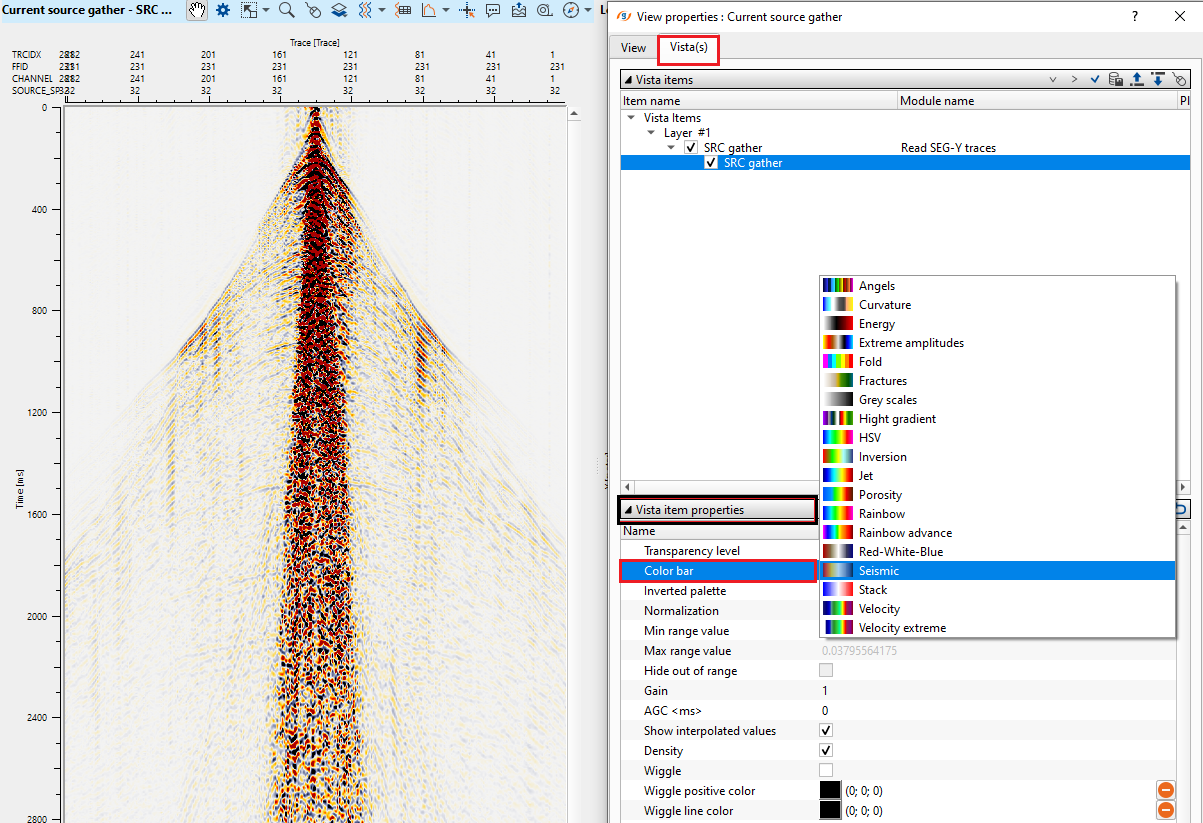Enable the Wiggle checkbox
The width and height of the screenshot is (1203, 823).
(x=826, y=770)
